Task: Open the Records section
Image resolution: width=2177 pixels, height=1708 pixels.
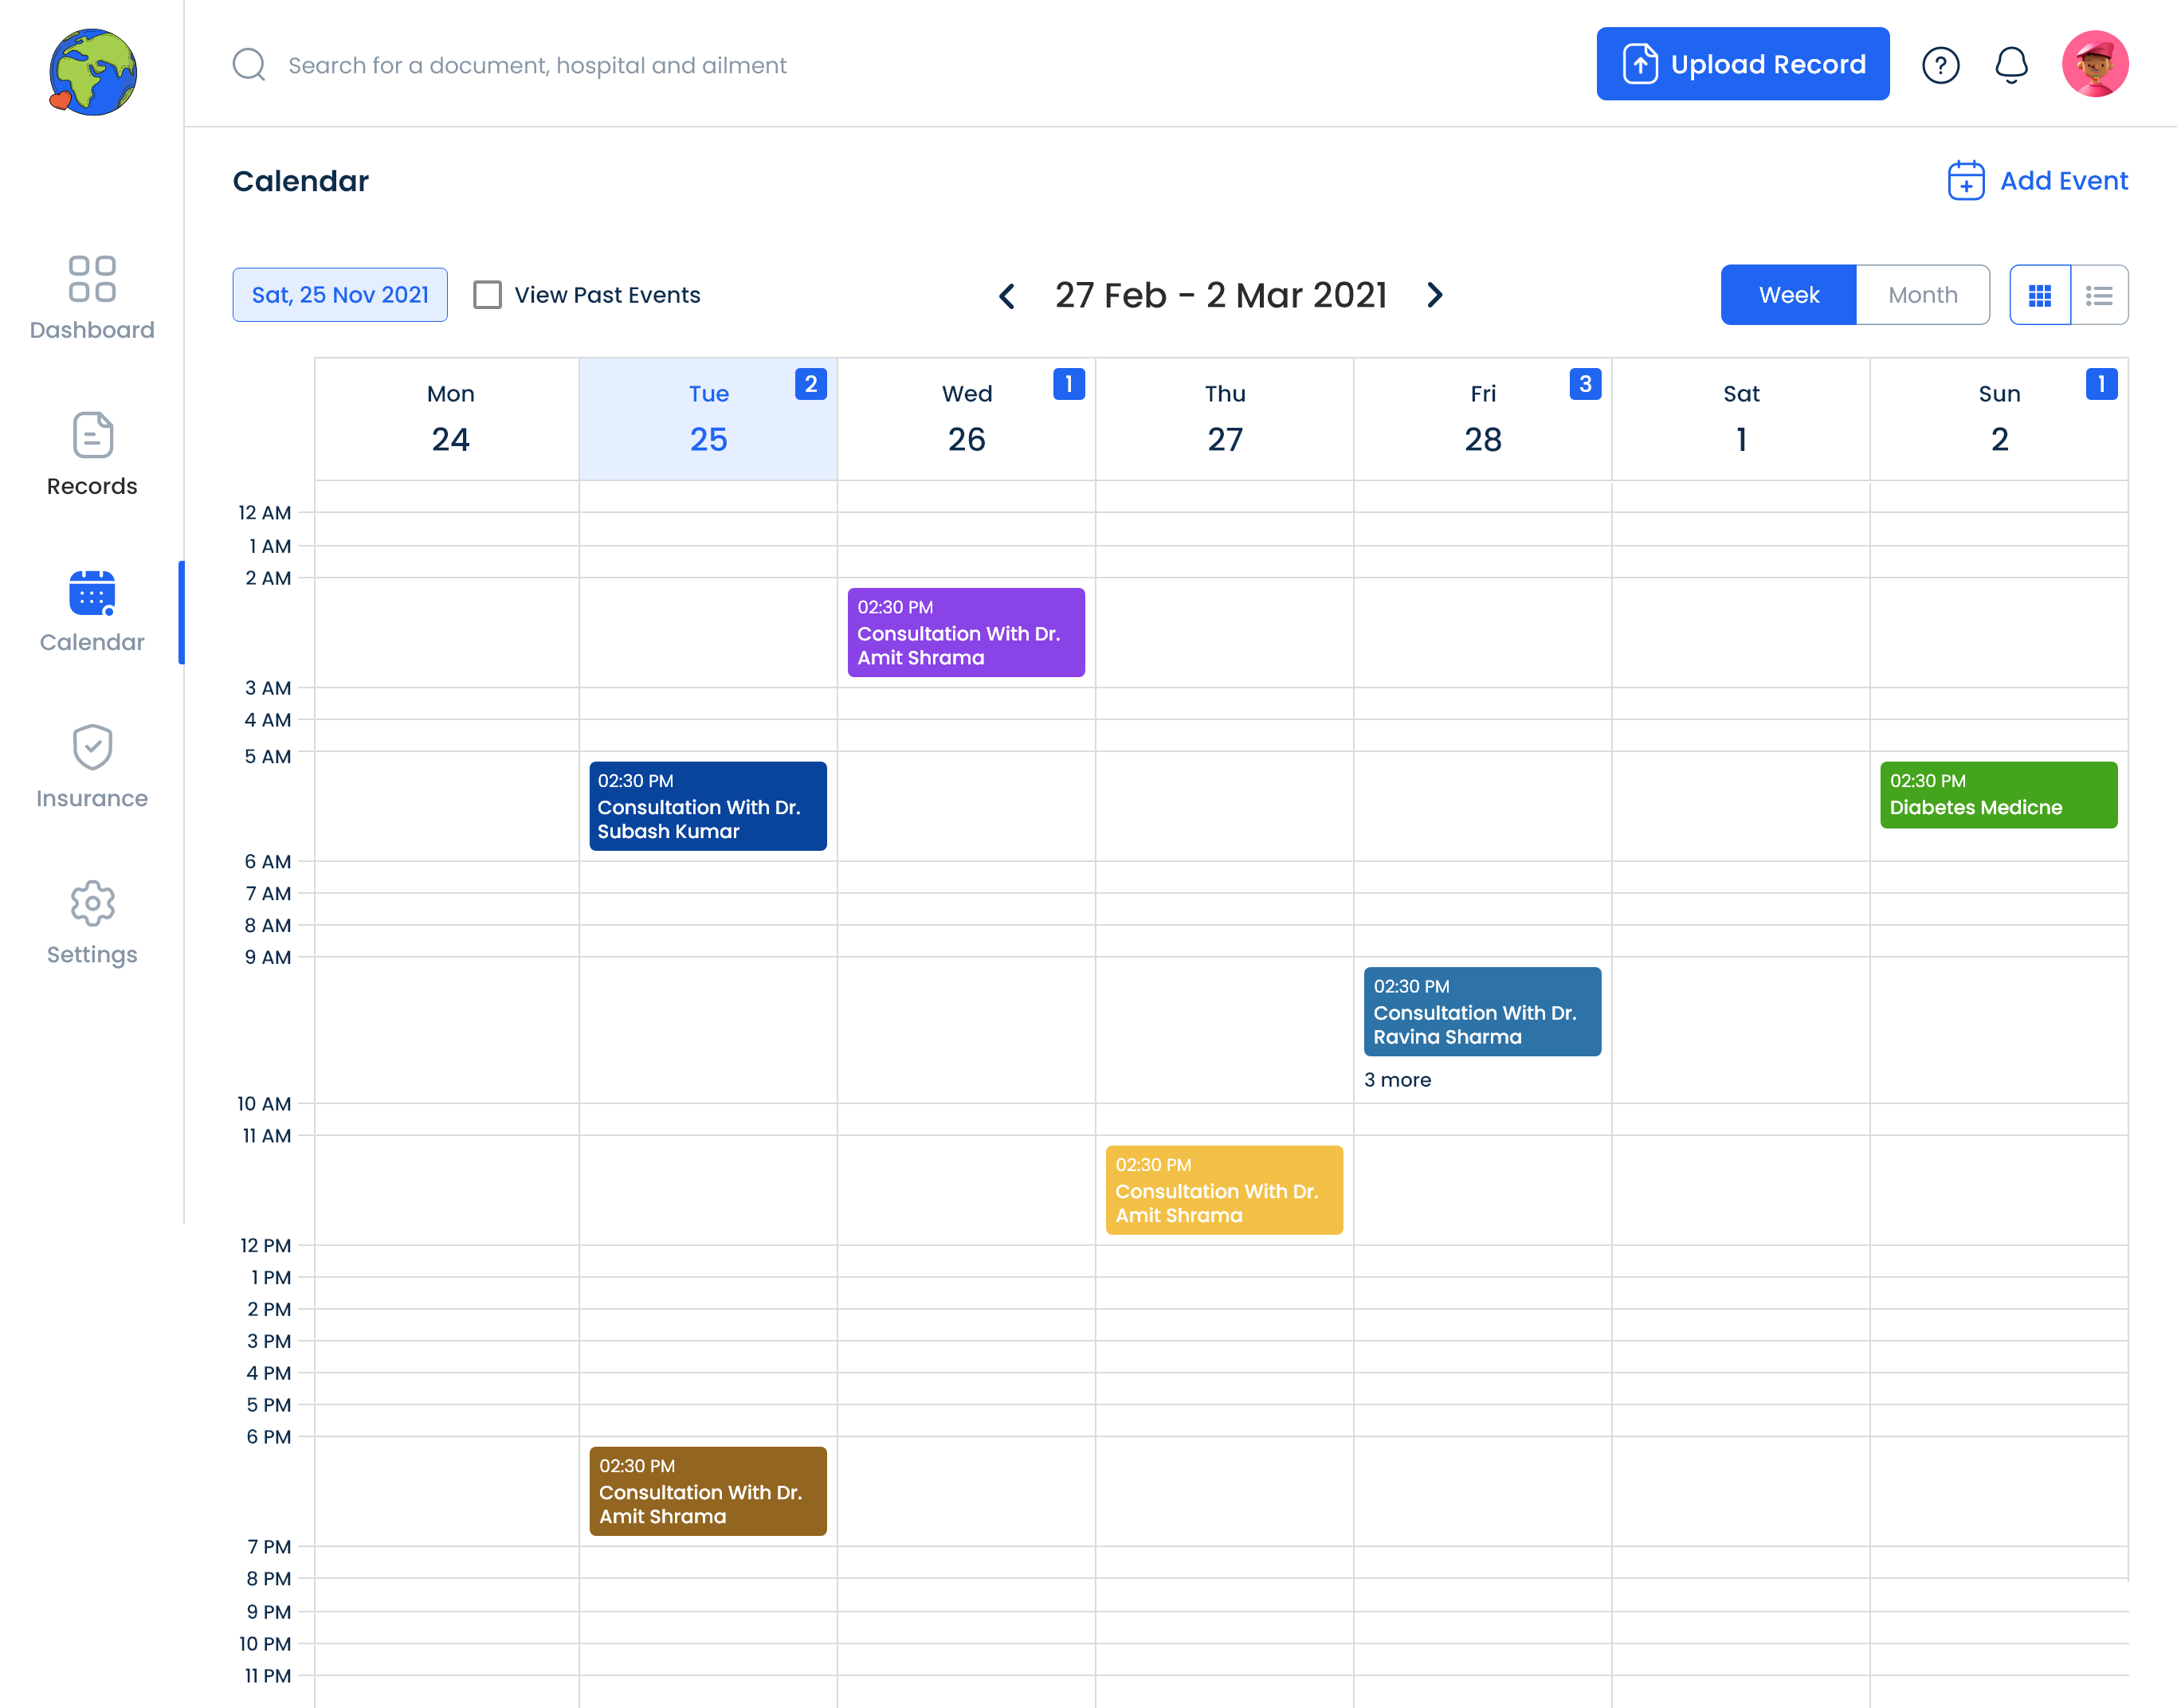Action: 91,455
